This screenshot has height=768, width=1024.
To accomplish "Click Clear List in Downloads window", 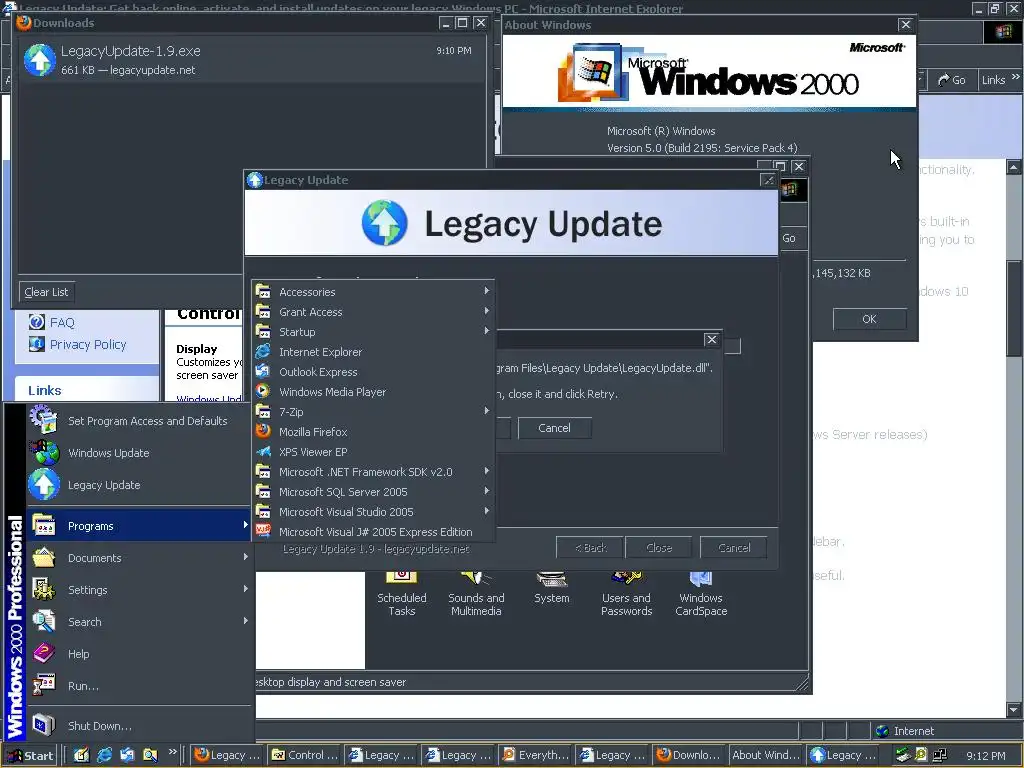I will (46, 292).
